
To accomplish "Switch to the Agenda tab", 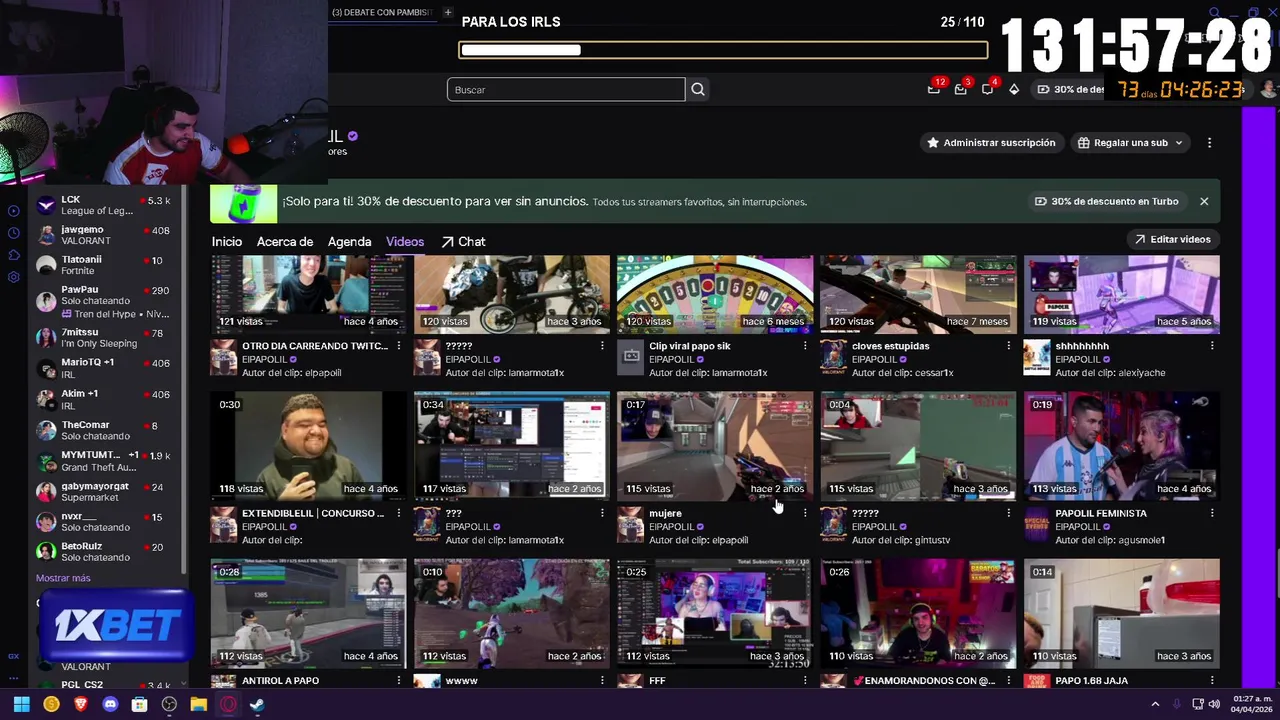I will pos(350,242).
